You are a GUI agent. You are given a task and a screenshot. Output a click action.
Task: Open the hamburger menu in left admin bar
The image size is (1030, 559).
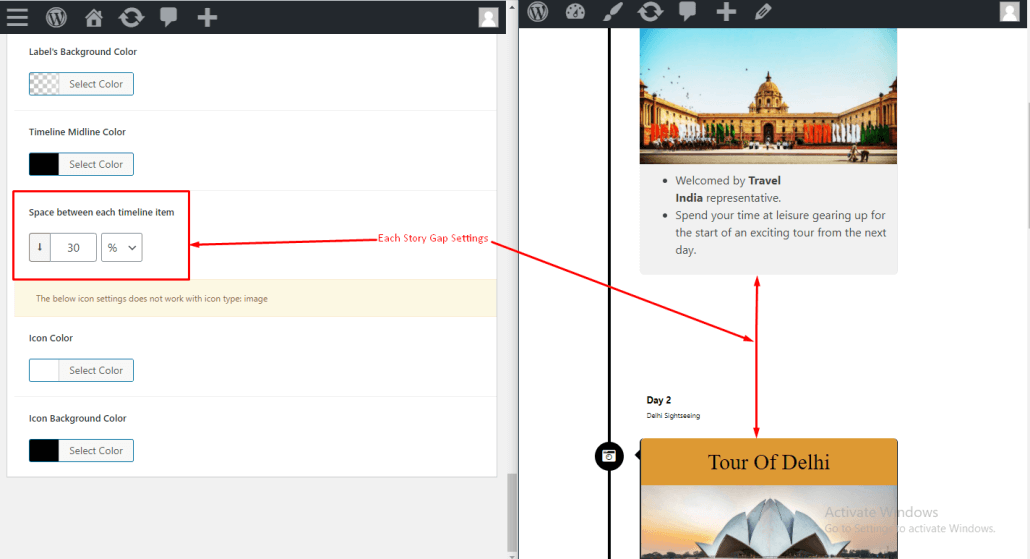coord(17,17)
